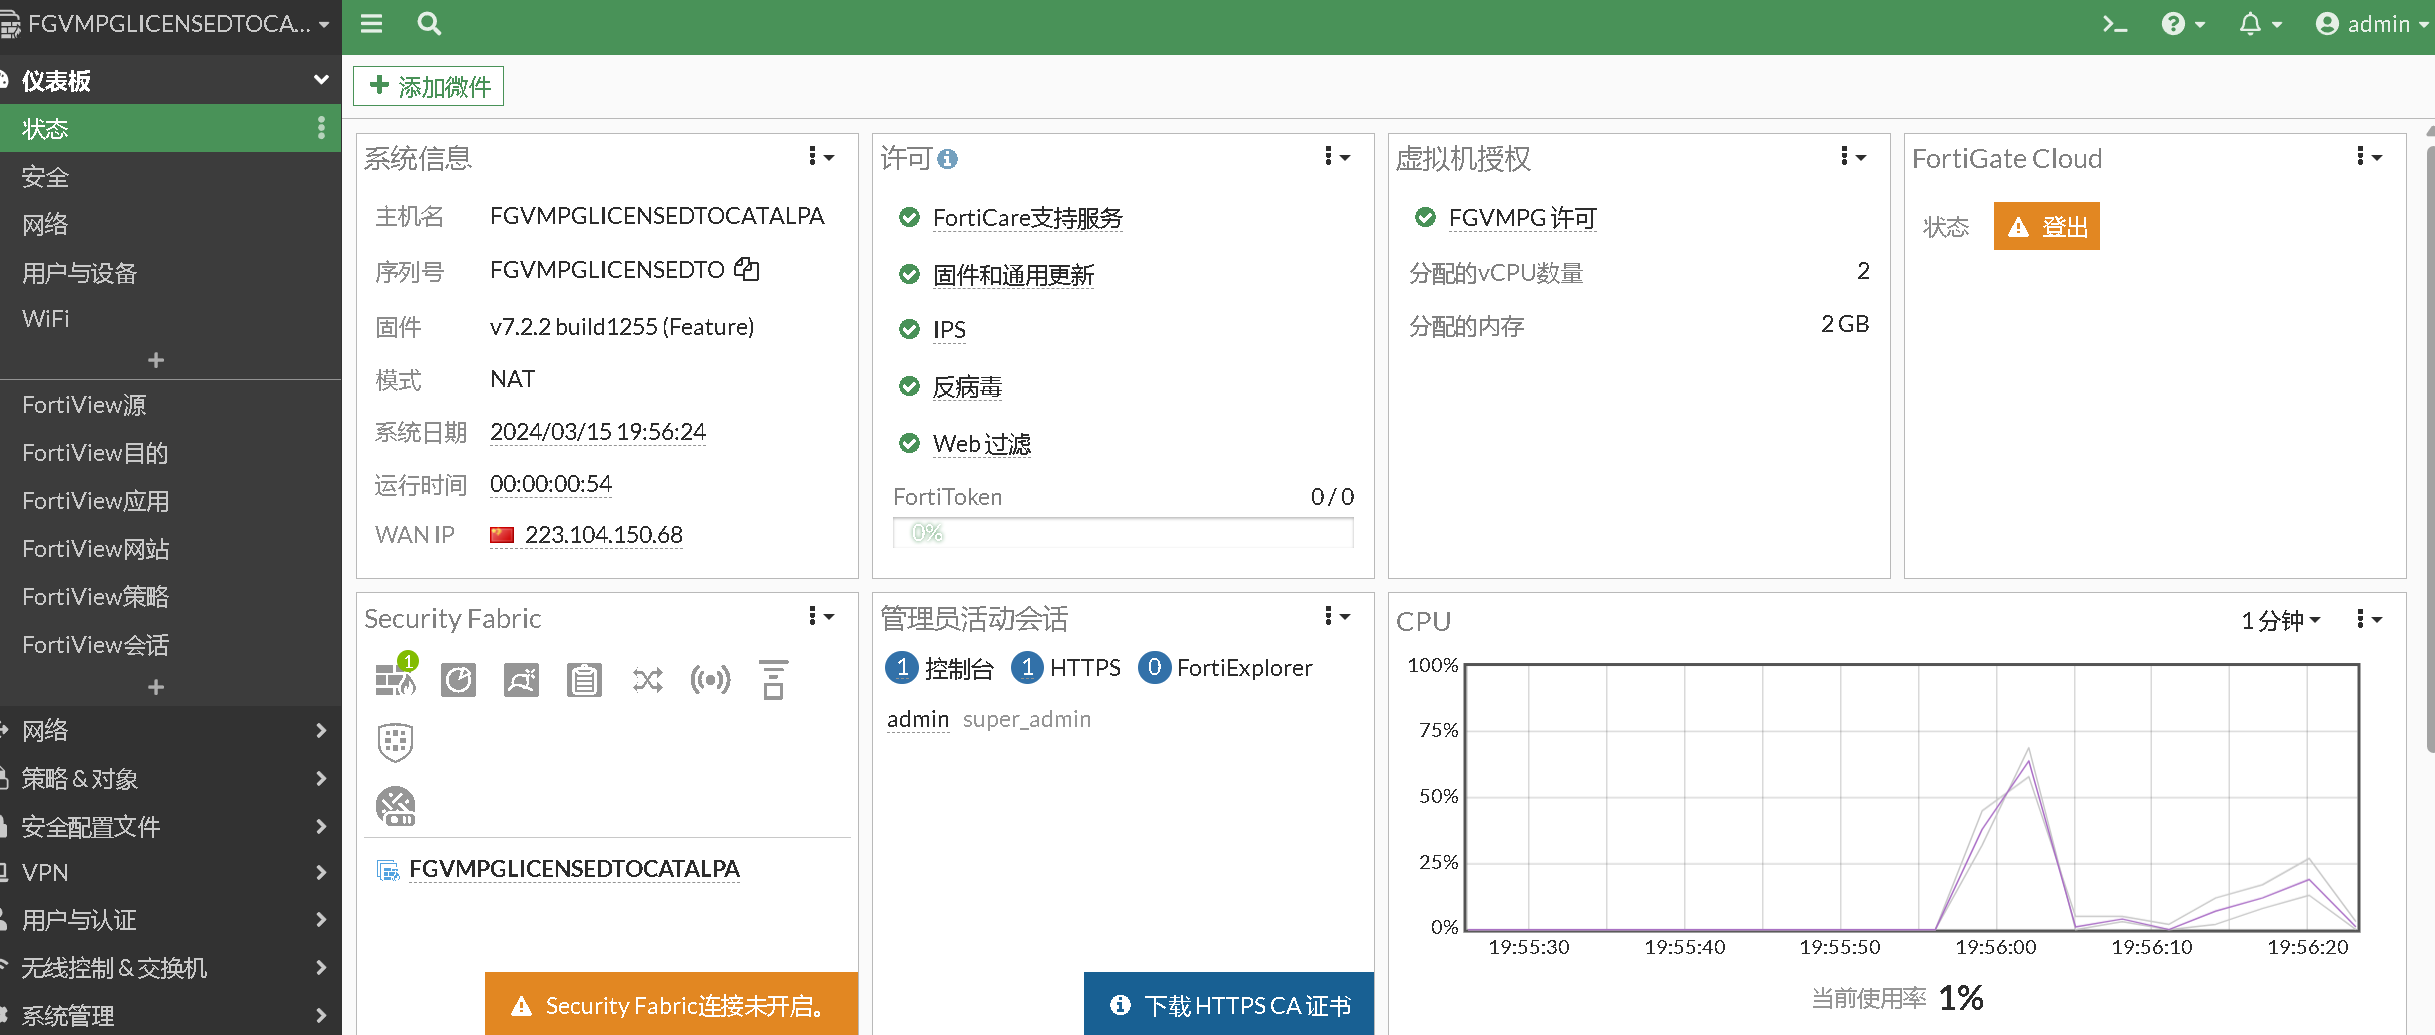
Task: Click the 添加微件 button
Action: 429,86
